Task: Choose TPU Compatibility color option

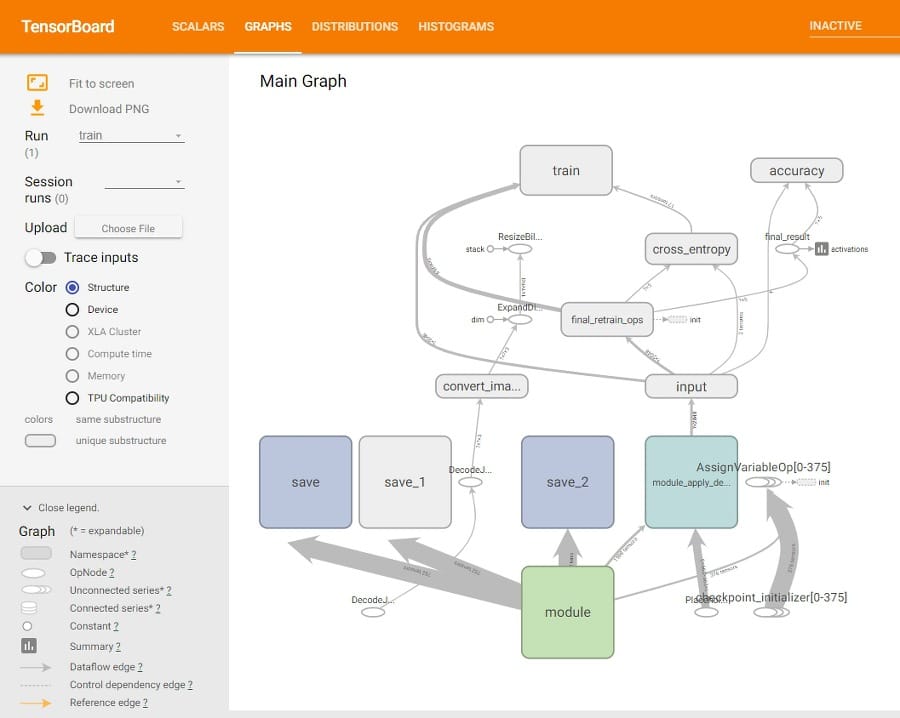Action: [72, 398]
